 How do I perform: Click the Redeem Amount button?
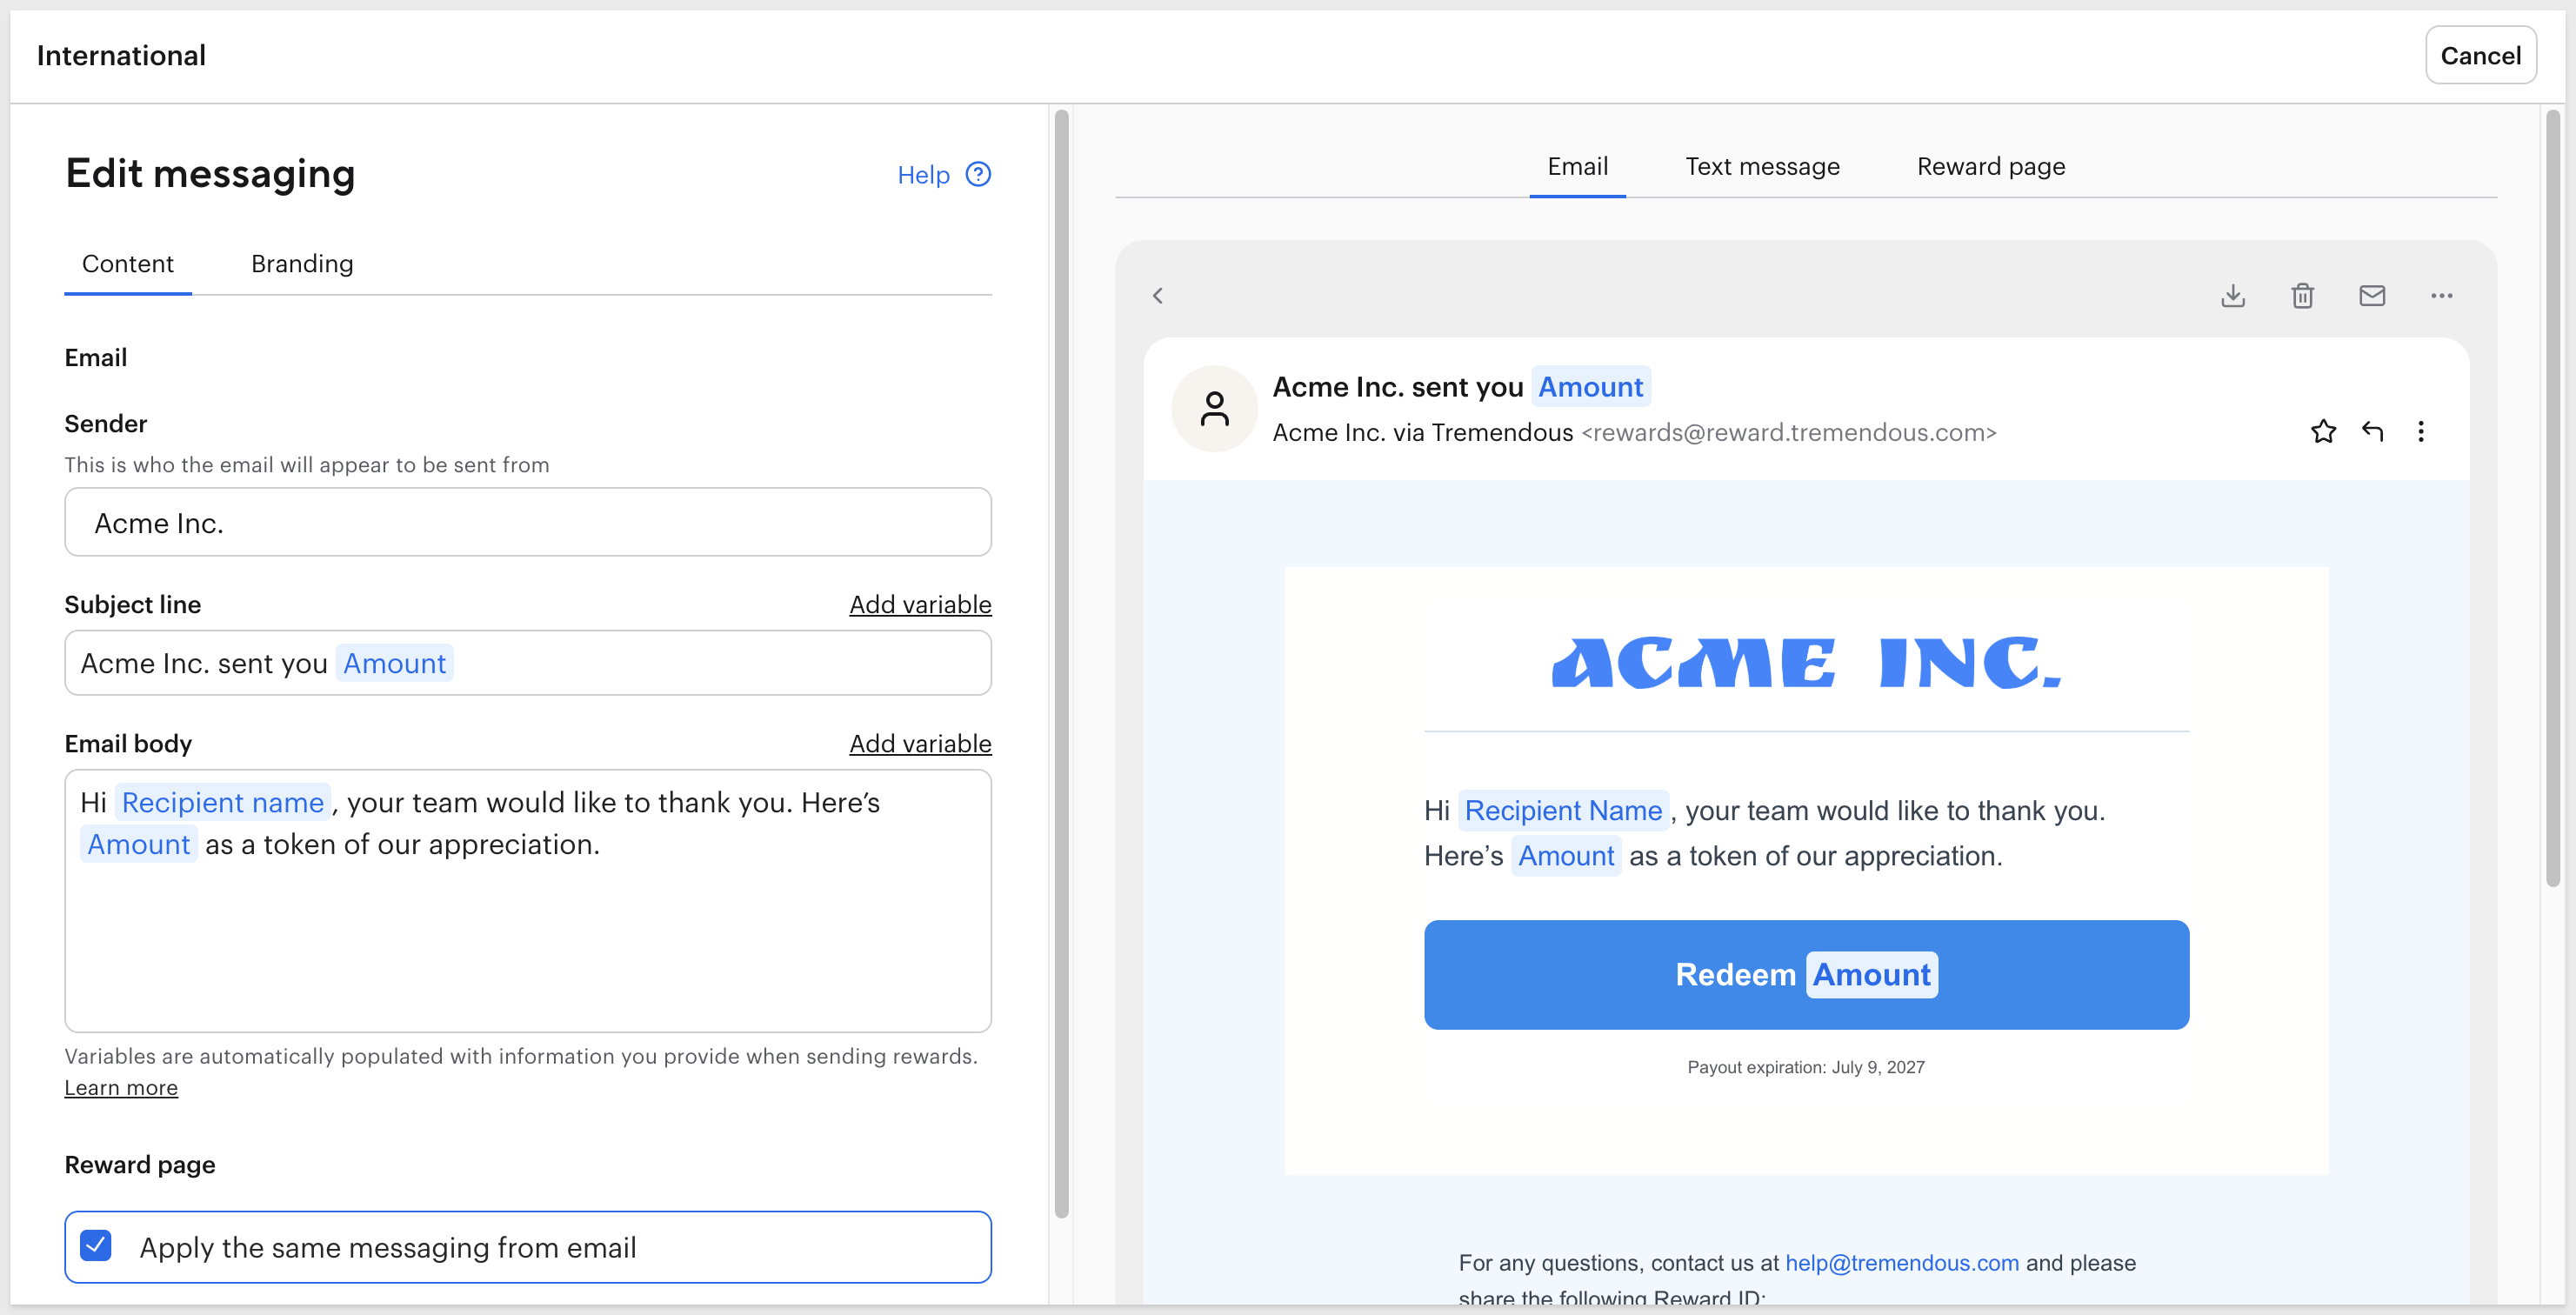tap(1806, 974)
